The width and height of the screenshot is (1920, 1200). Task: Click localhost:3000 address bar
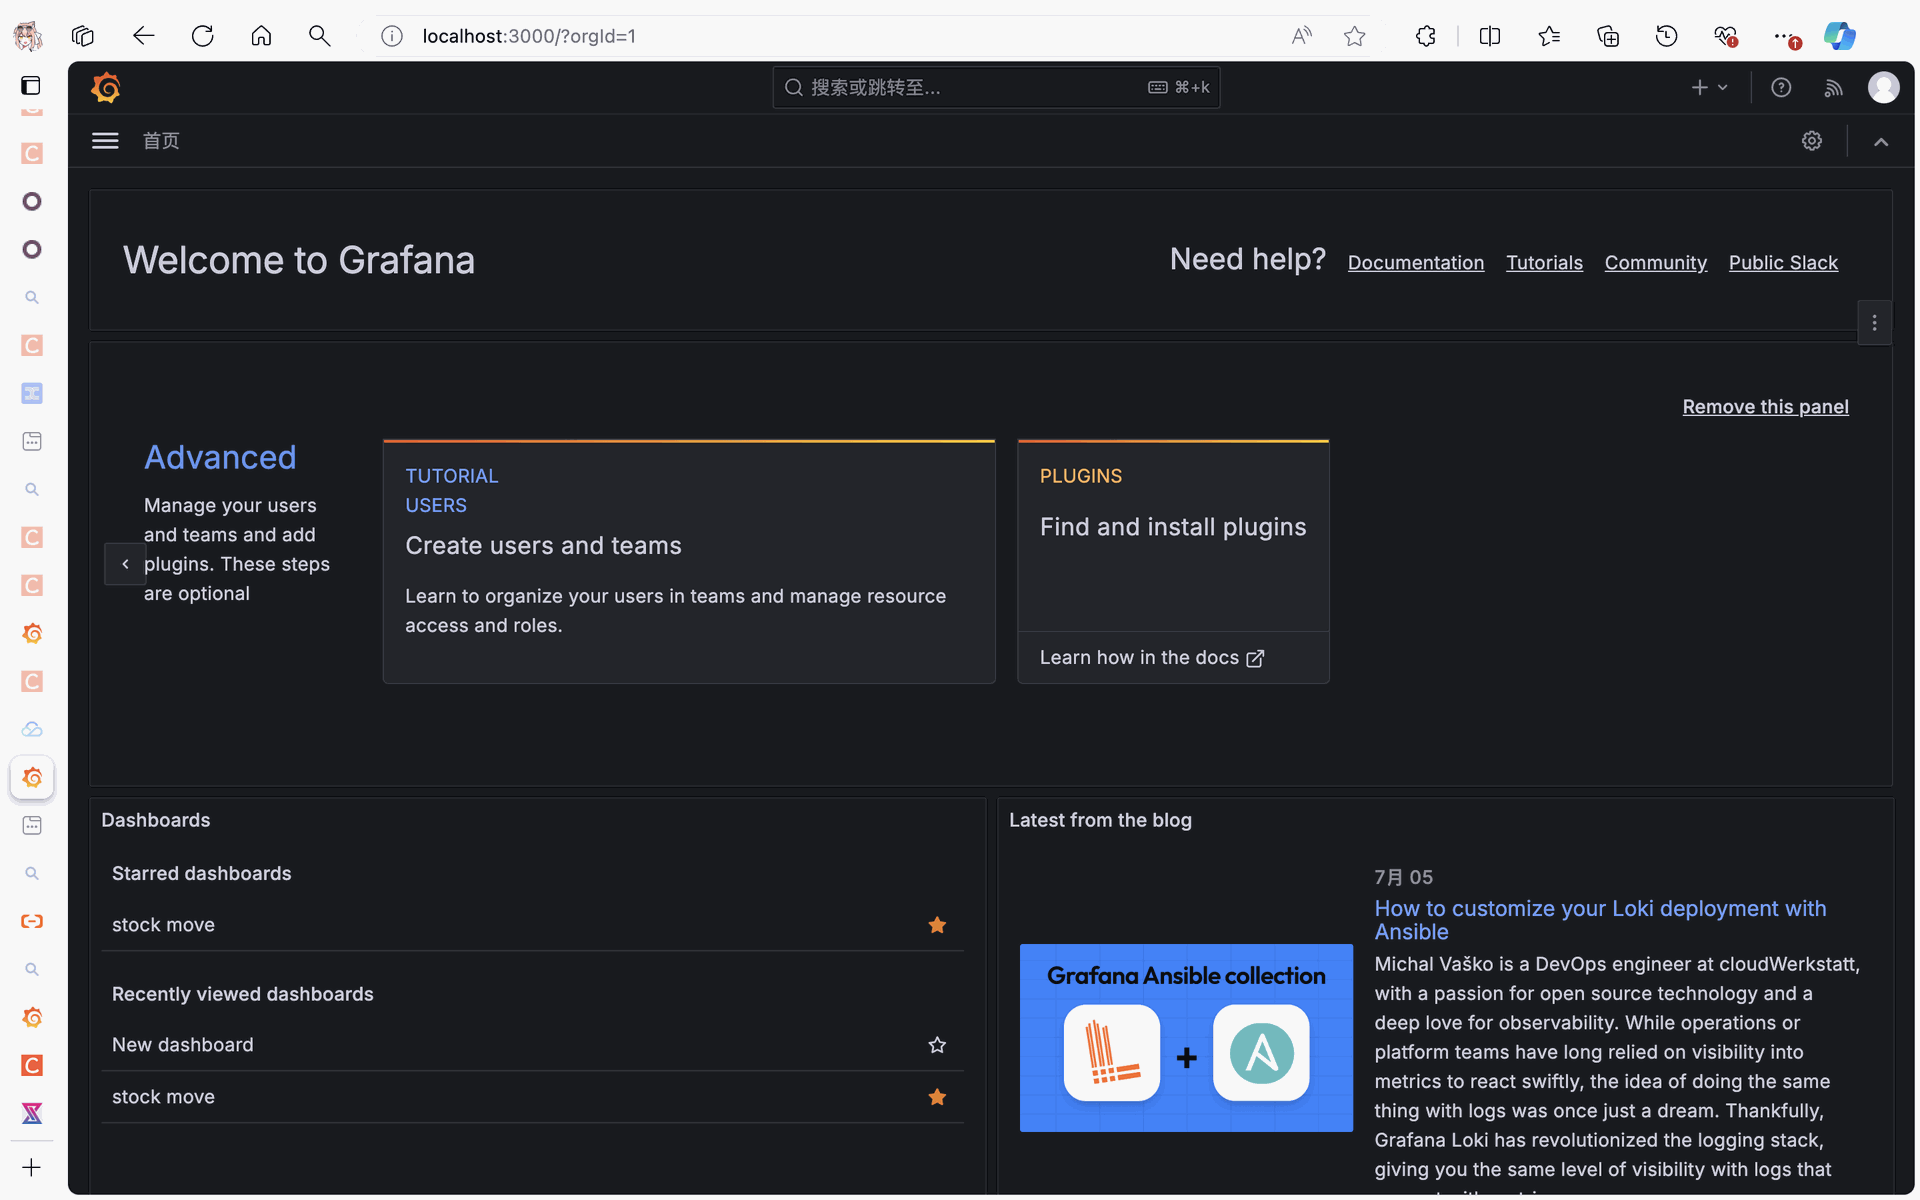529,36
